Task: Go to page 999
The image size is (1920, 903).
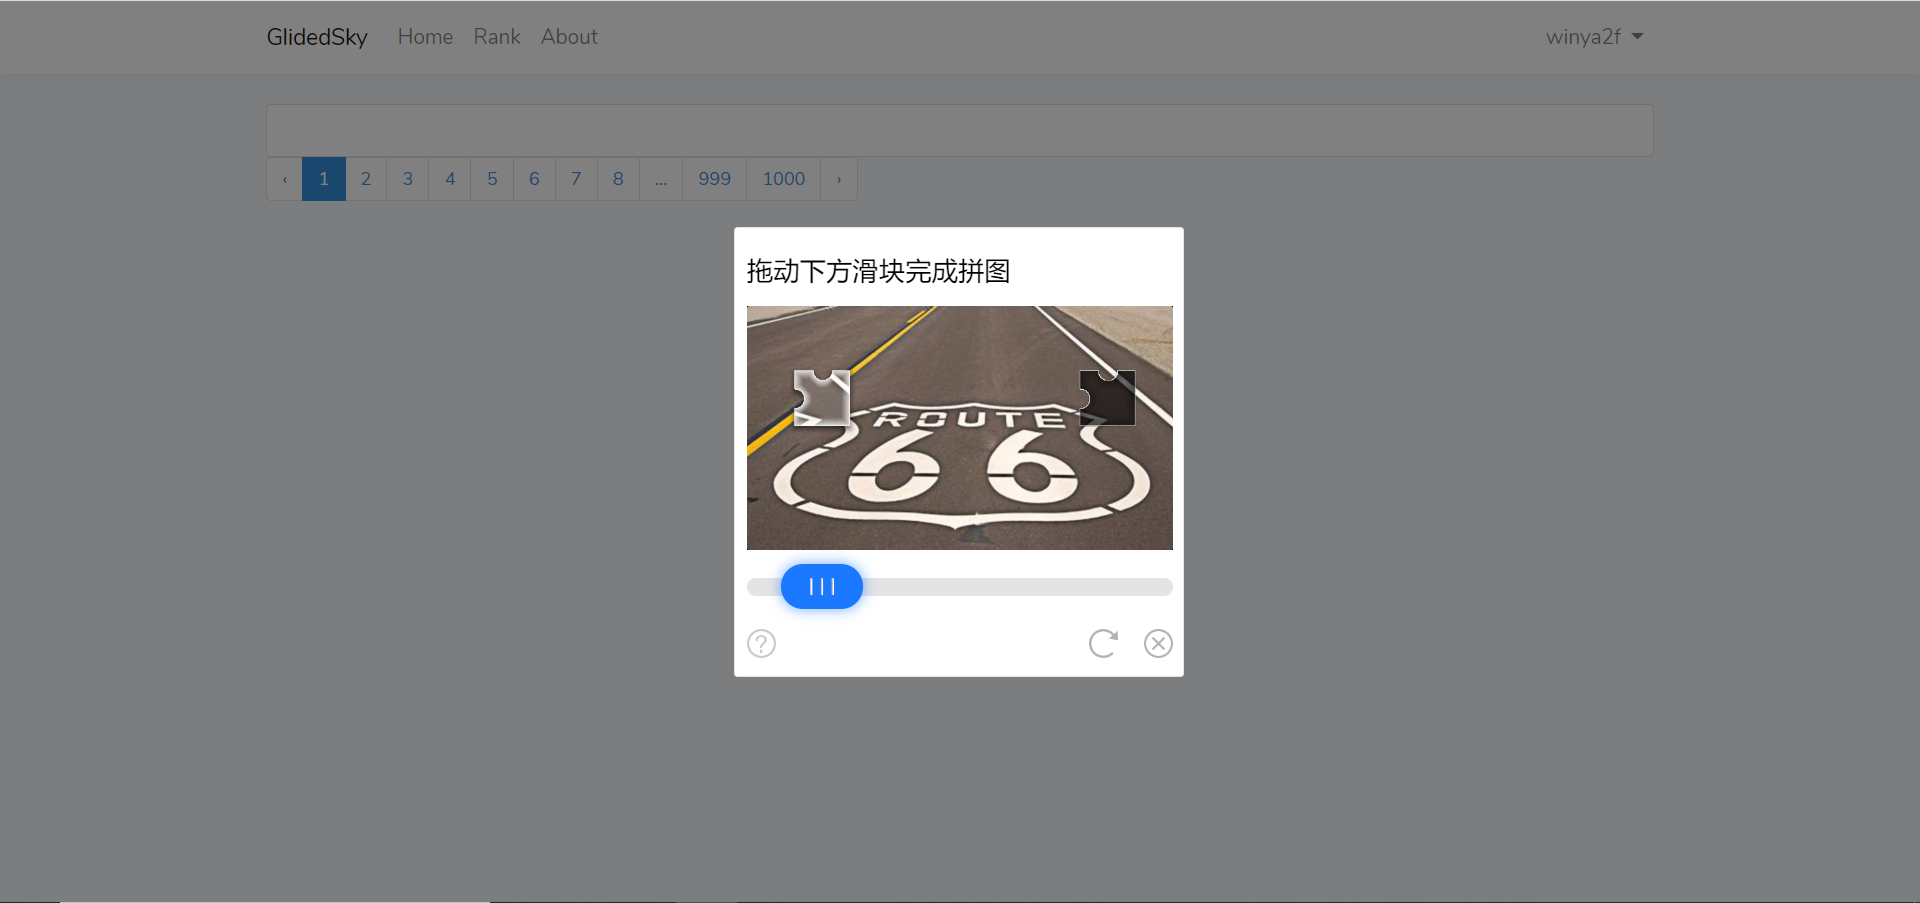Action: 715,179
